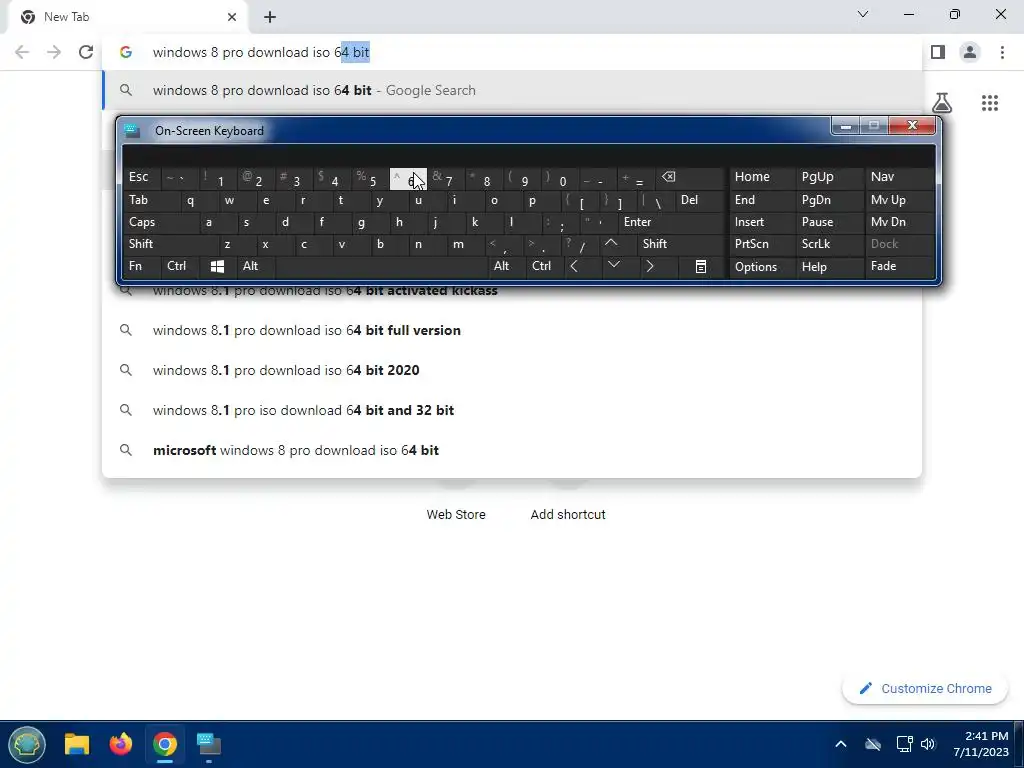Toggle Fn key on On-Screen Keyboard
Screen dimensions: 1024x768
[140, 266]
